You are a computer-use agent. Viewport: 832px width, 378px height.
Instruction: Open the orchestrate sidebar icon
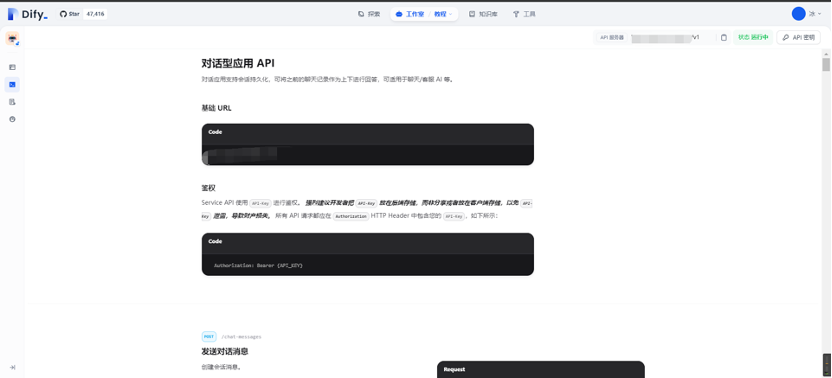pyautogui.click(x=12, y=67)
